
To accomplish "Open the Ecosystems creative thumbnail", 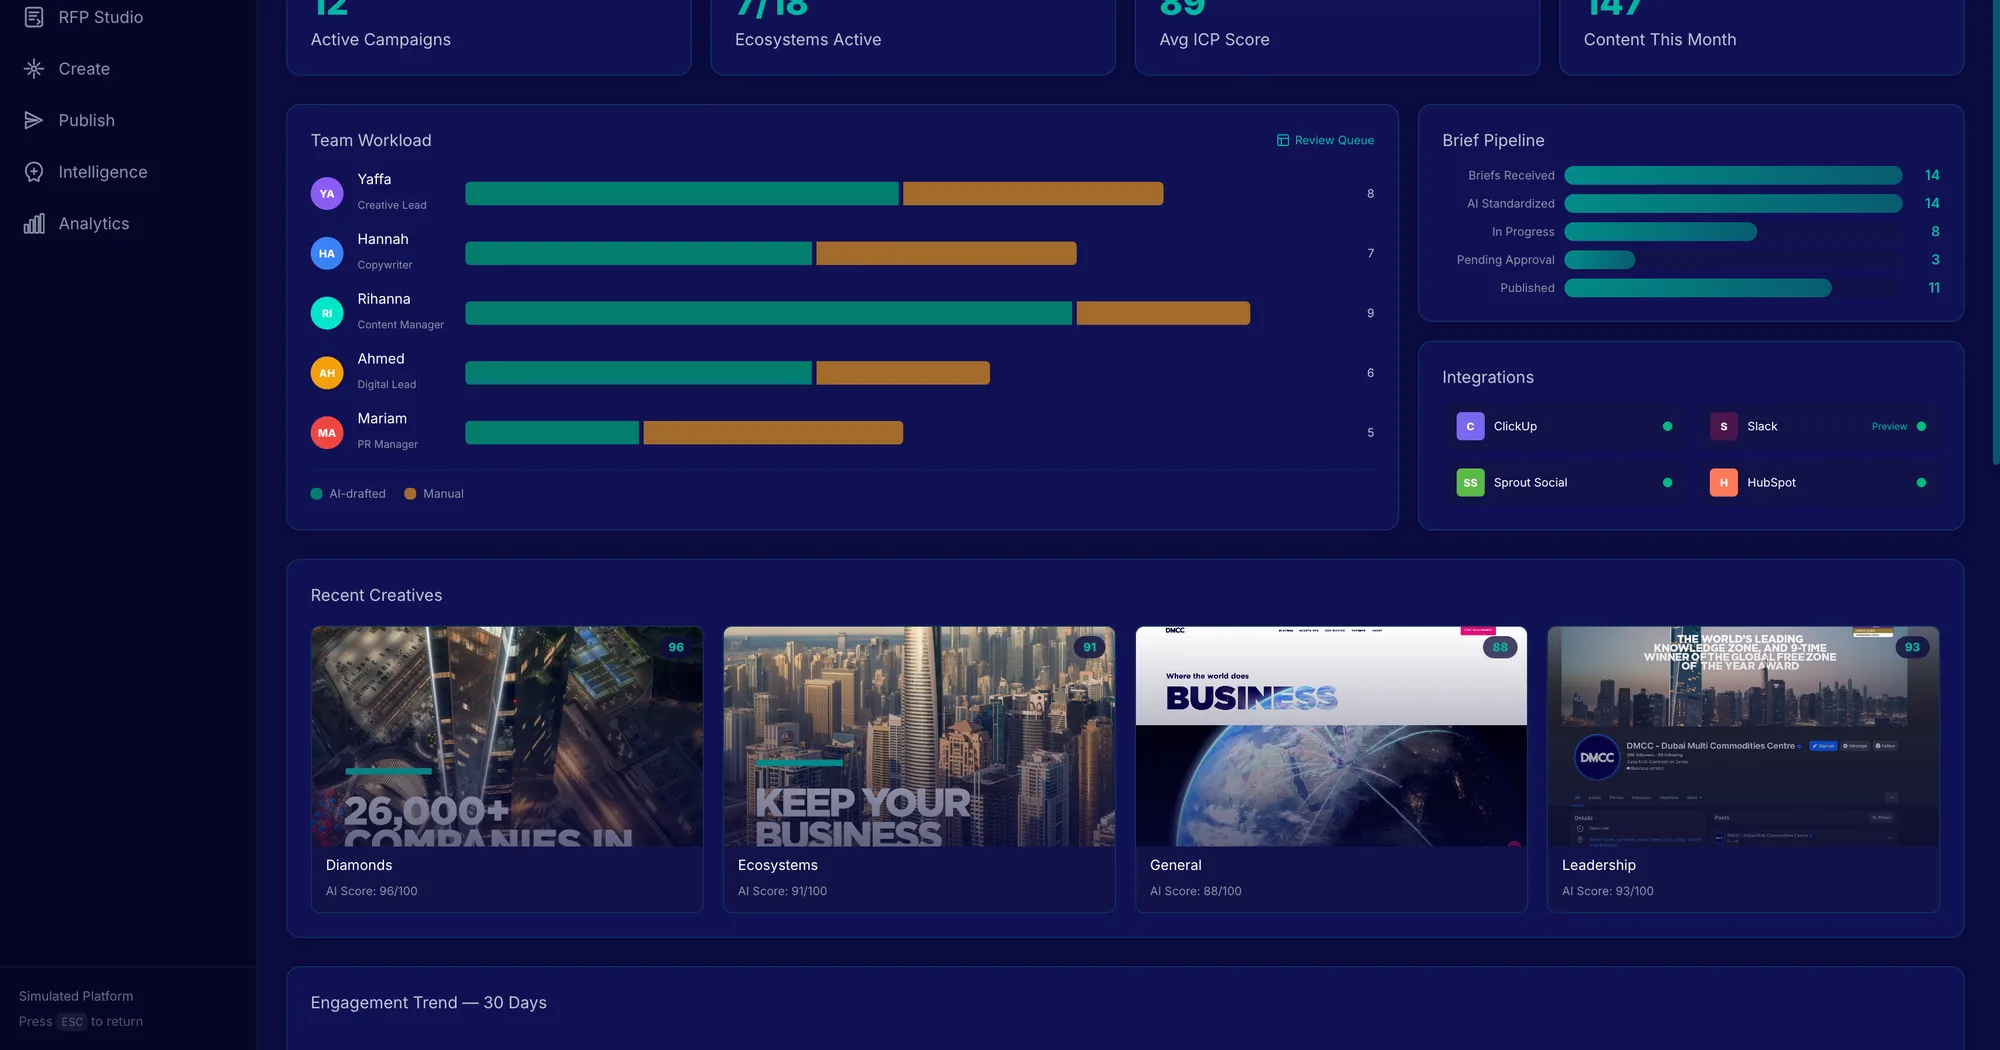I will (919, 737).
